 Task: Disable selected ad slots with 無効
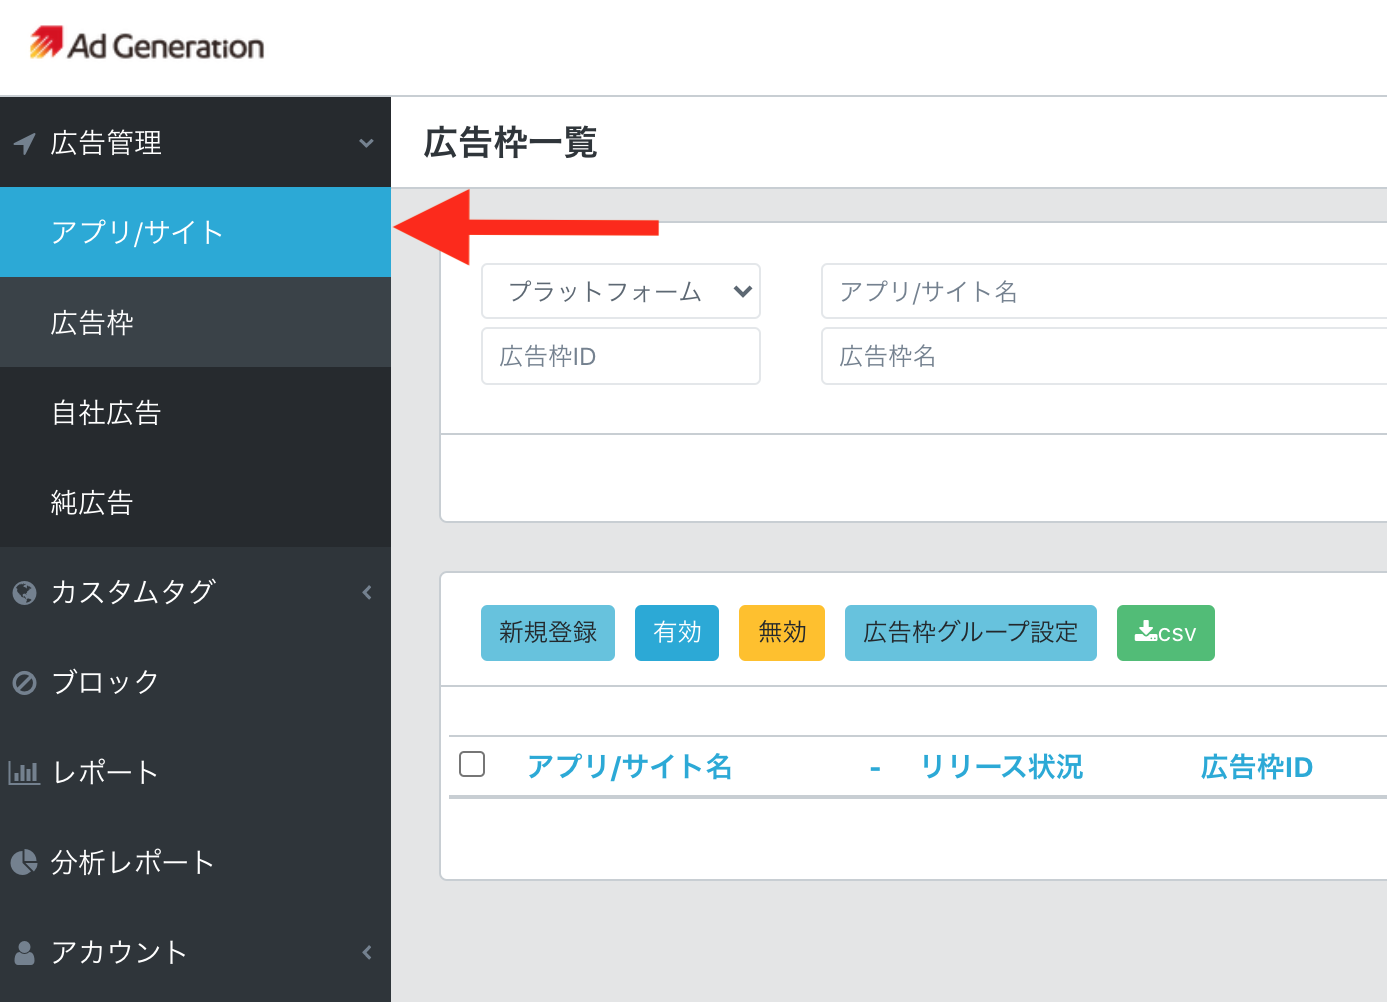pyautogui.click(x=782, y=632)
